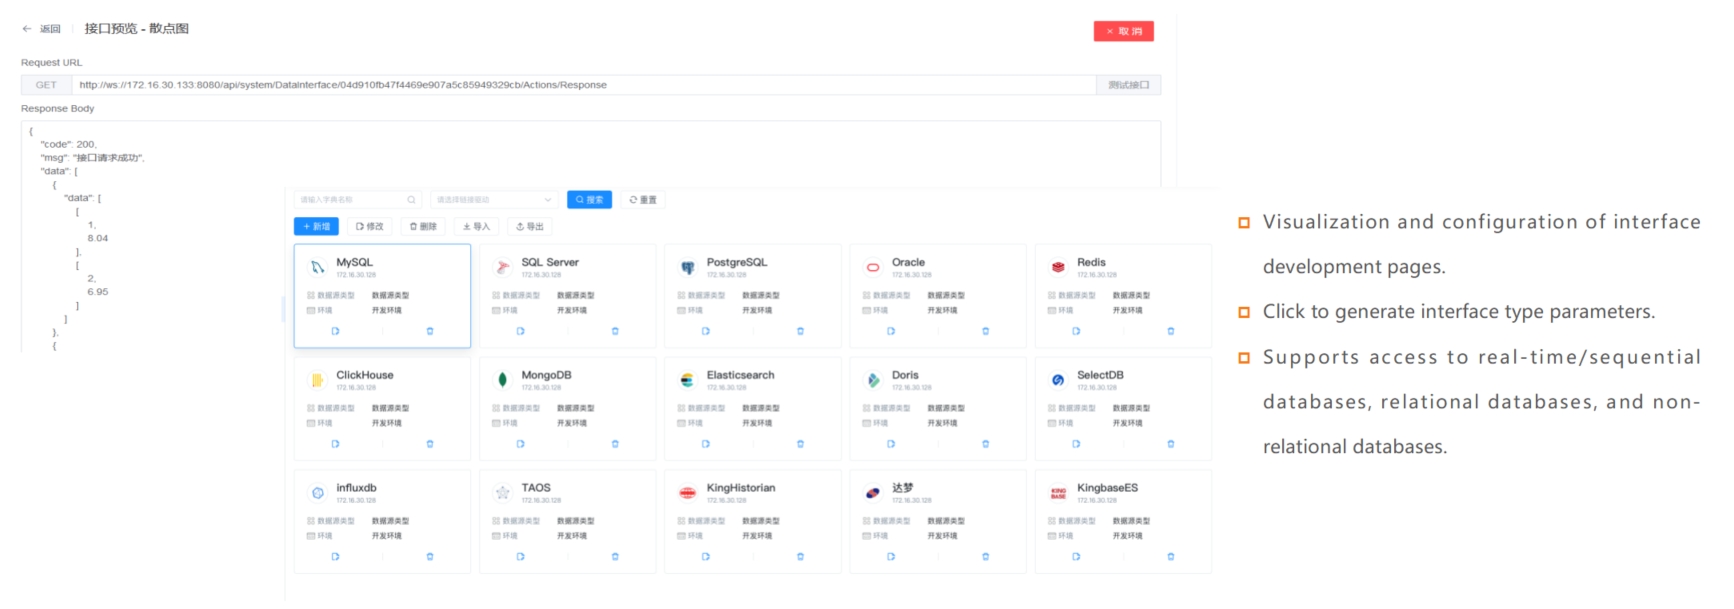Click the blue 搜索 search button
This screenshot has height=609, width=1734.
pyautogui.click(x=589, y=200)
